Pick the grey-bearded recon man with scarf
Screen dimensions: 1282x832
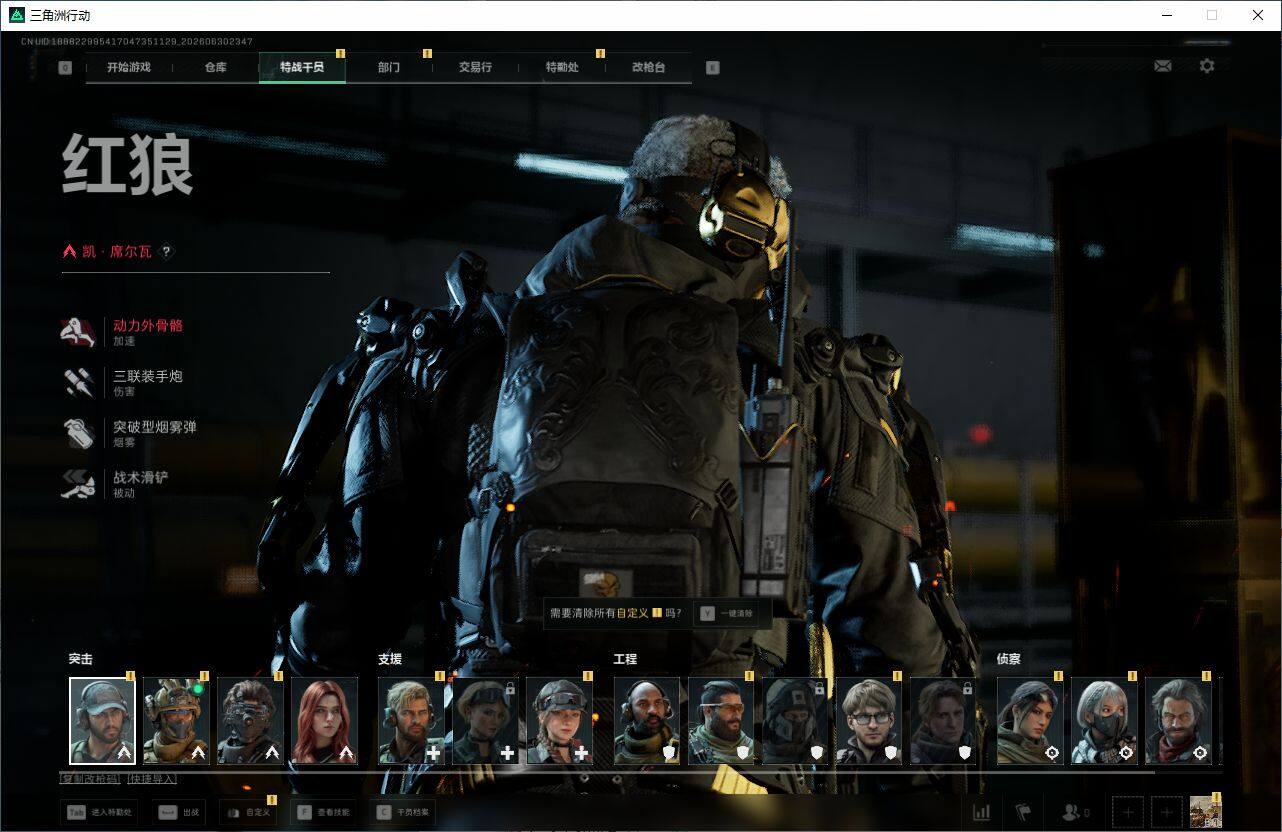(x=1178, y=721)
